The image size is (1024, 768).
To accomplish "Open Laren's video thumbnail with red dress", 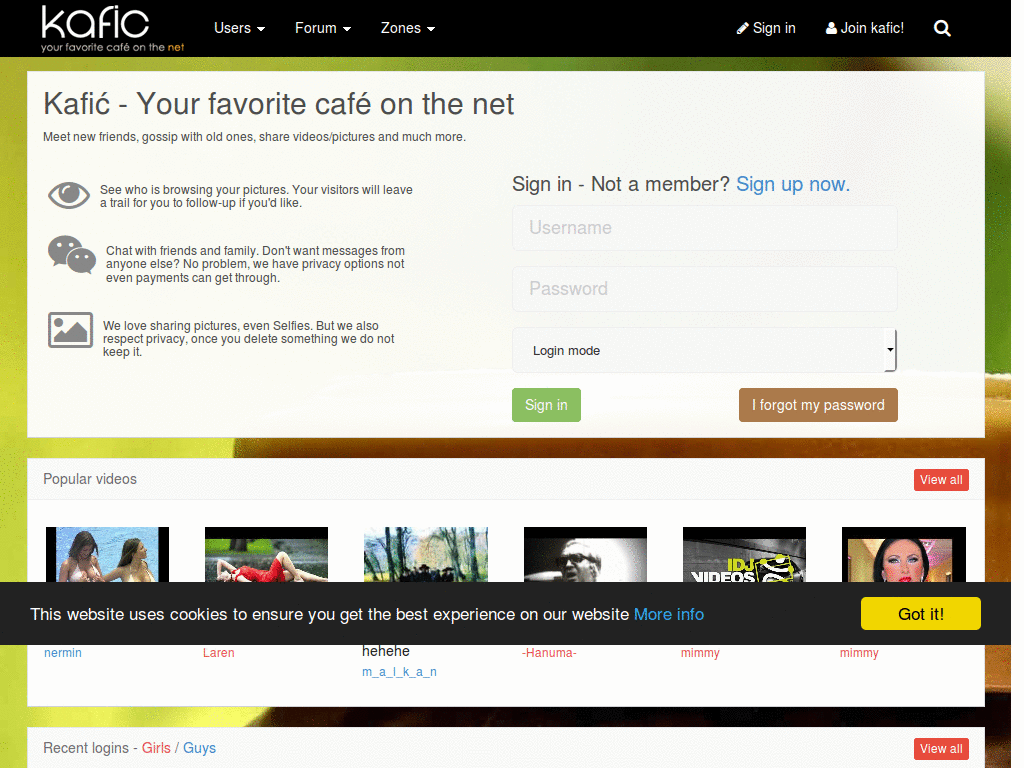I will pos(266,554).
